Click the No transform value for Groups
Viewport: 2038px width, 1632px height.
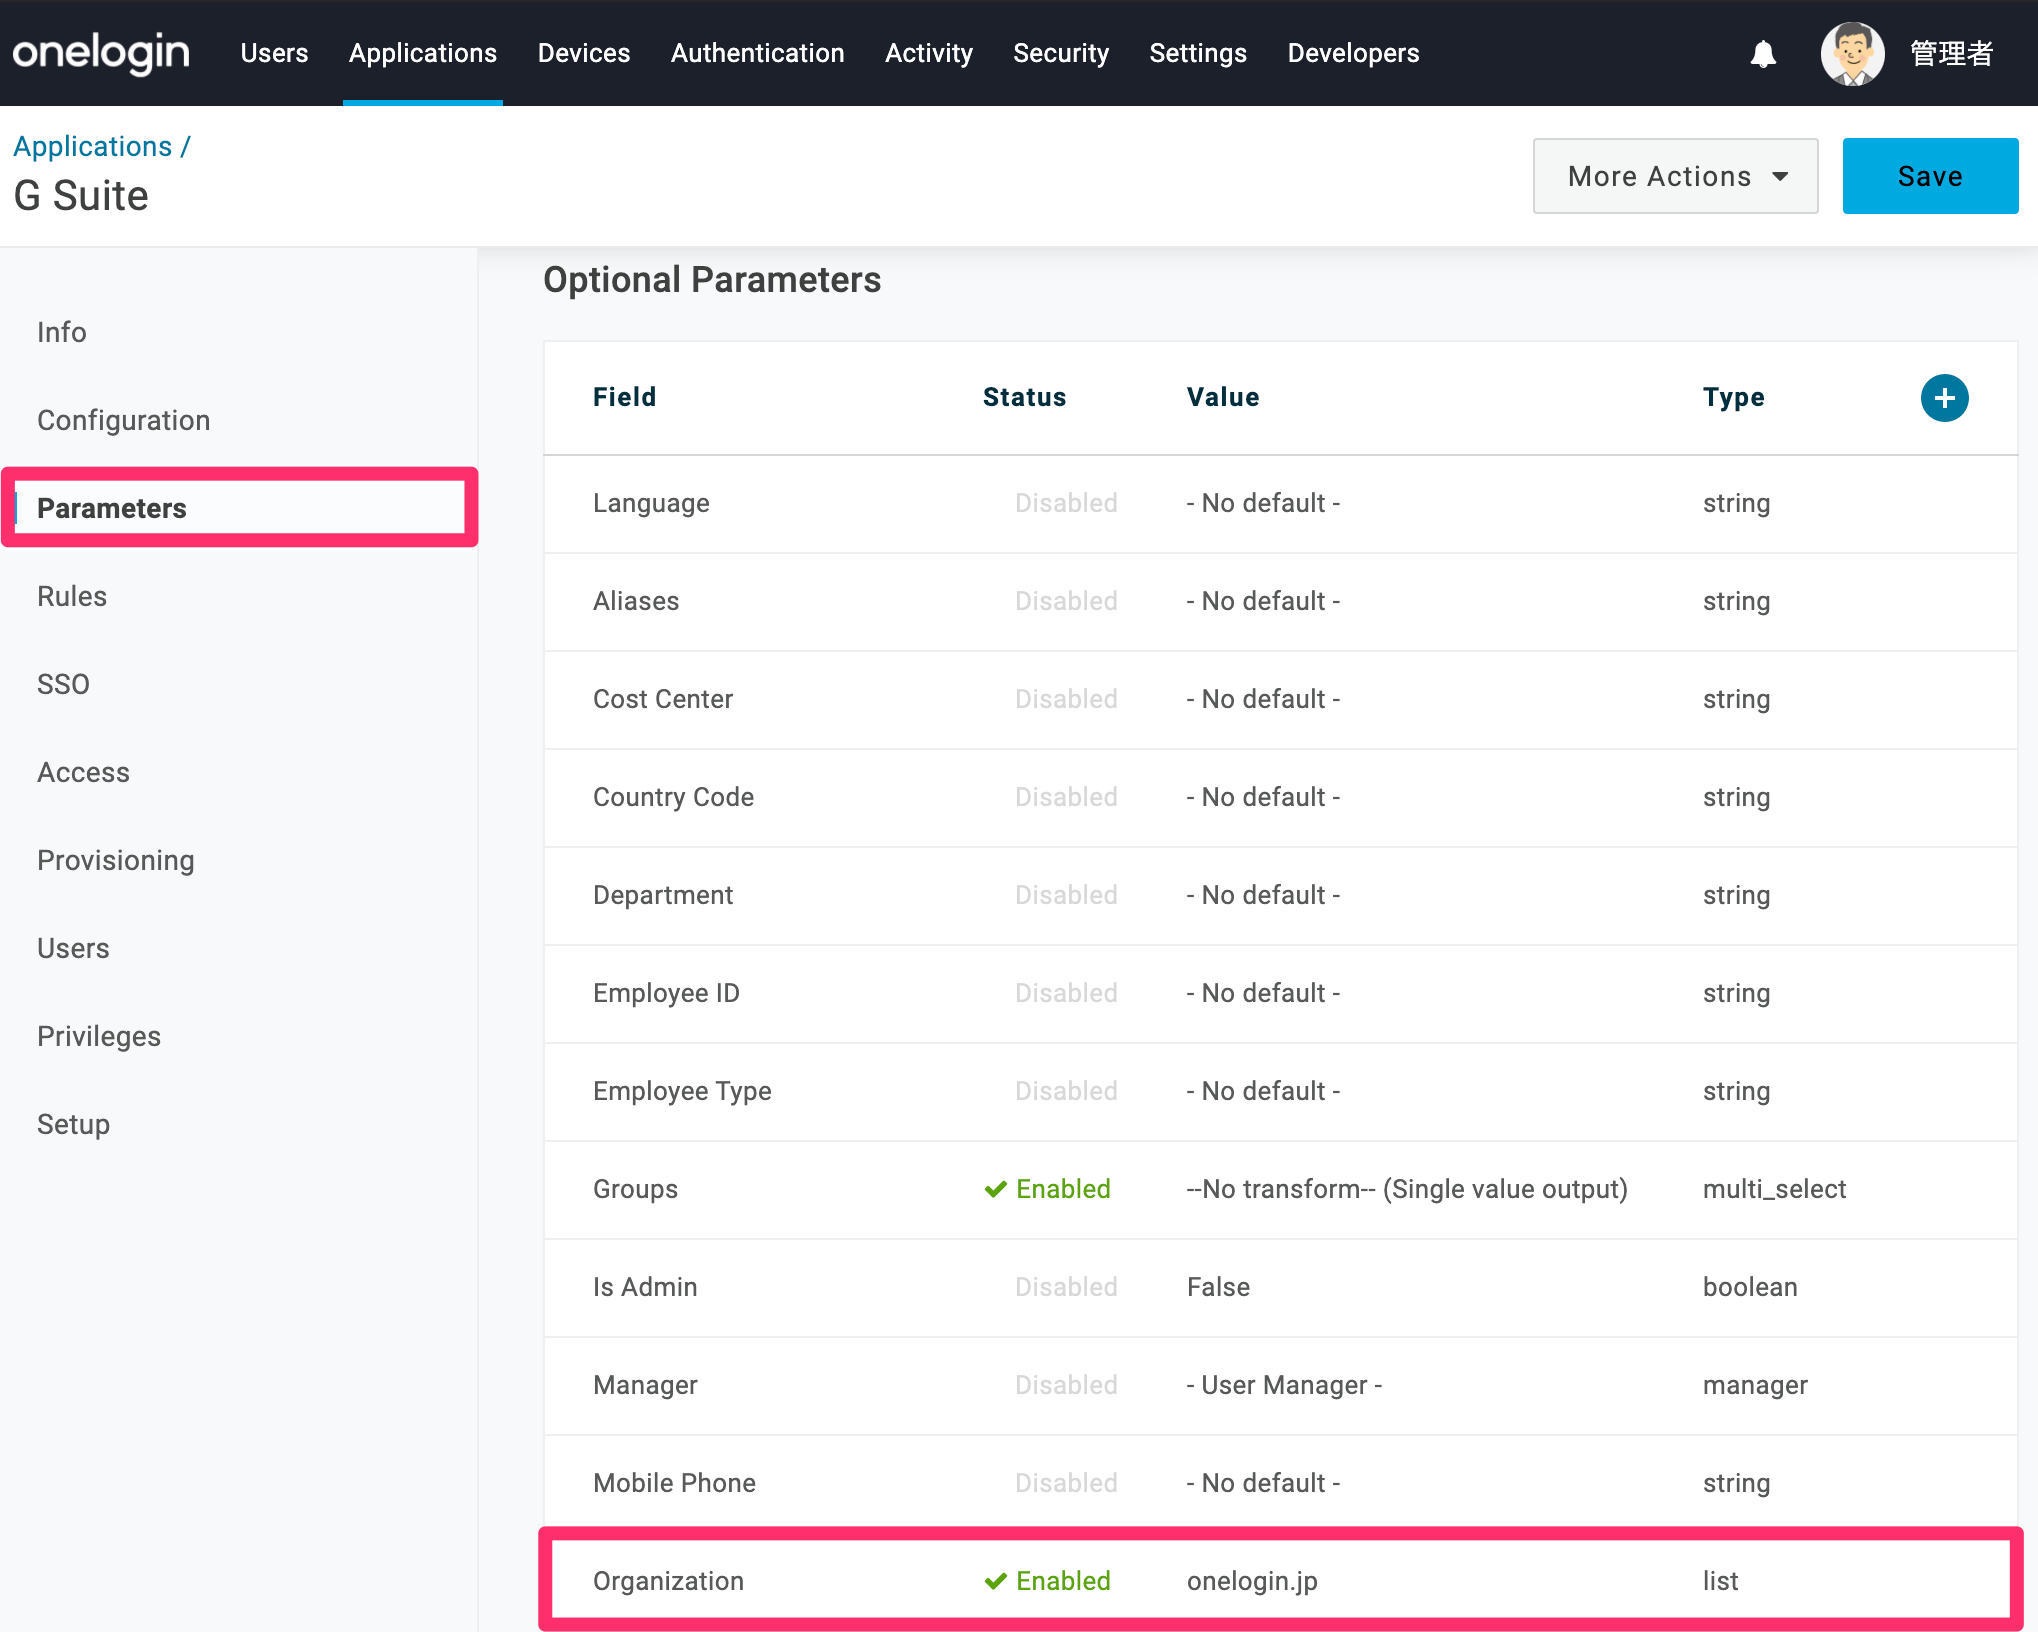tap(1407, 1189)
